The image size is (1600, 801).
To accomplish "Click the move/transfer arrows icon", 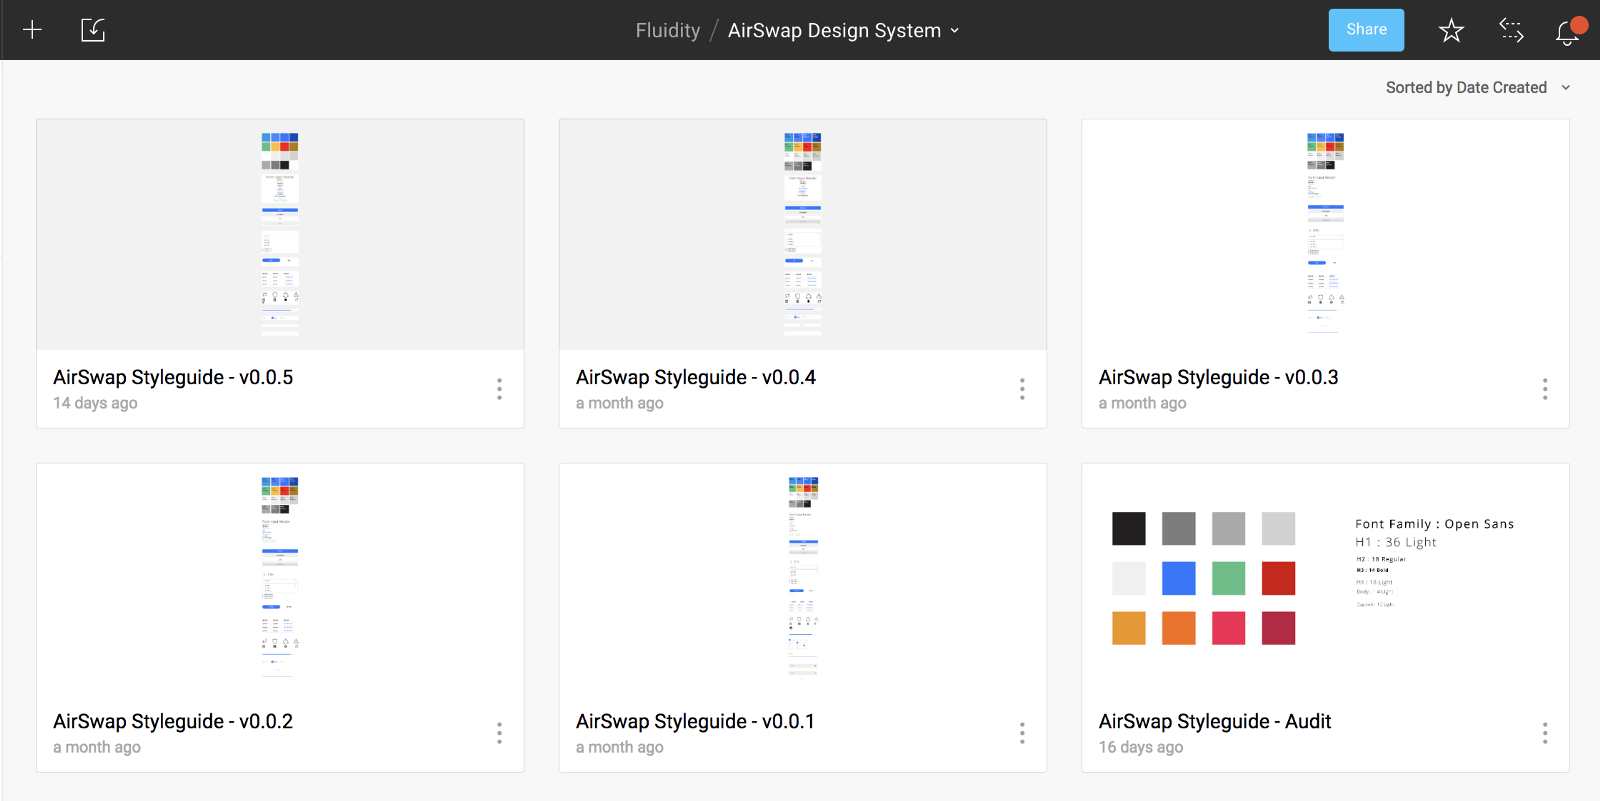I will (x=1511, y=31).
